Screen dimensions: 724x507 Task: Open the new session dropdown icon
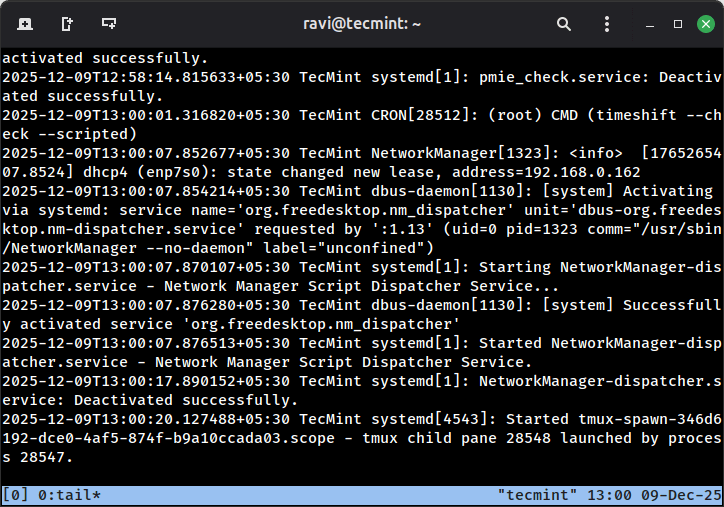click(x=109, y=24)
